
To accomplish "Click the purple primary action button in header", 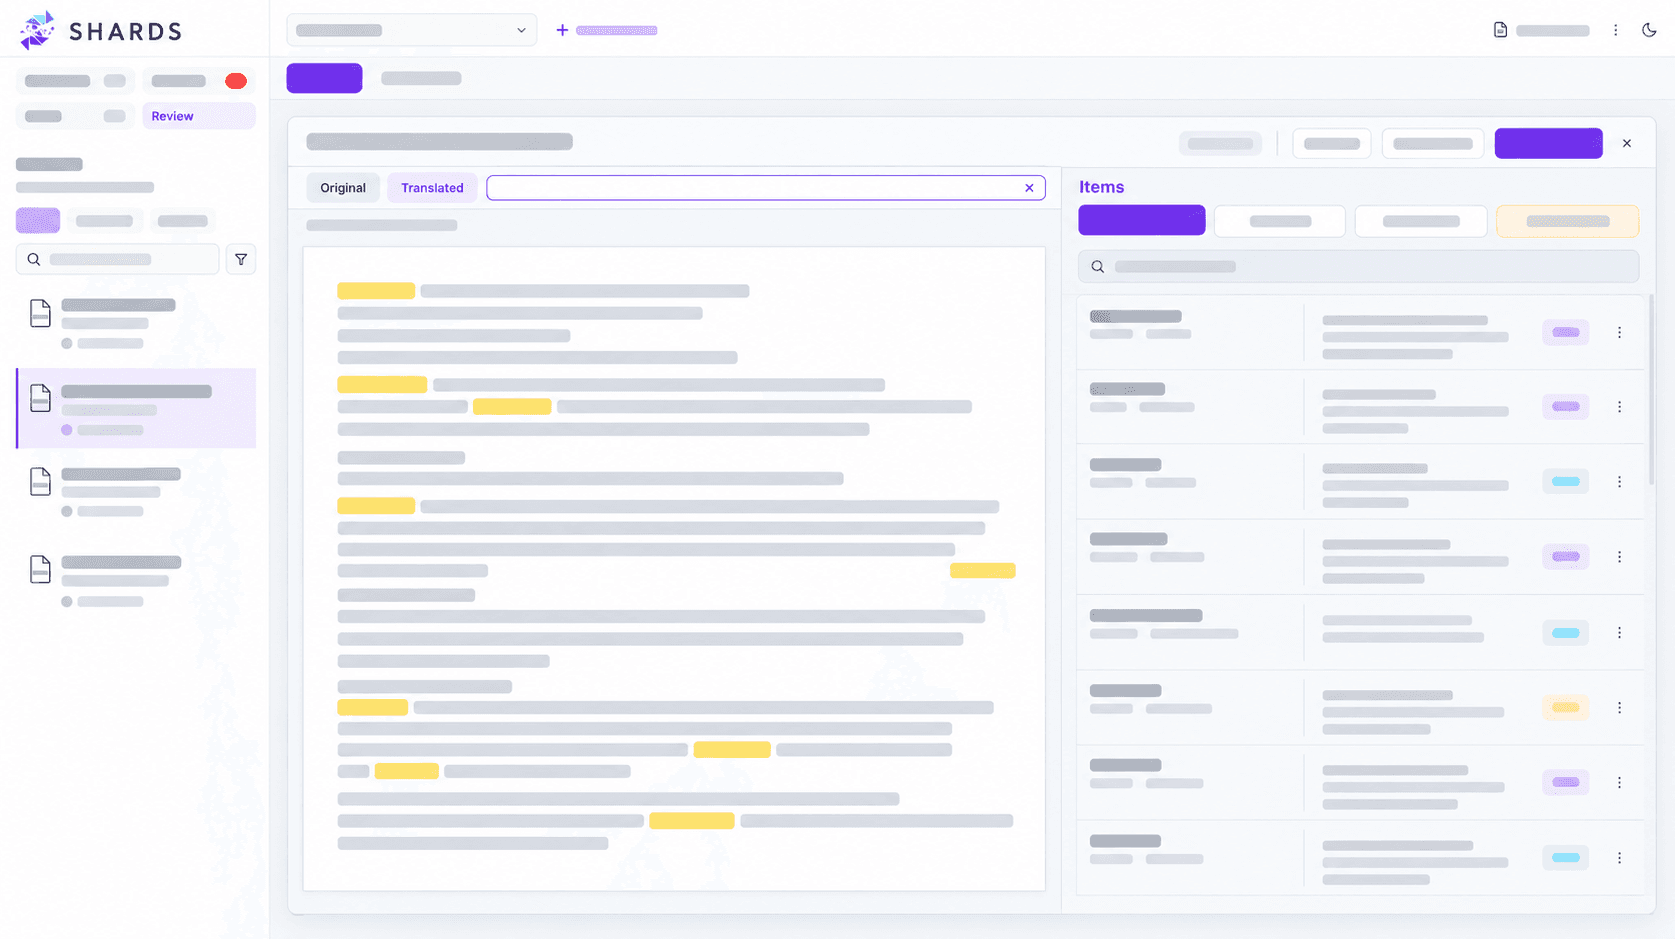I will pos(1549,143).
